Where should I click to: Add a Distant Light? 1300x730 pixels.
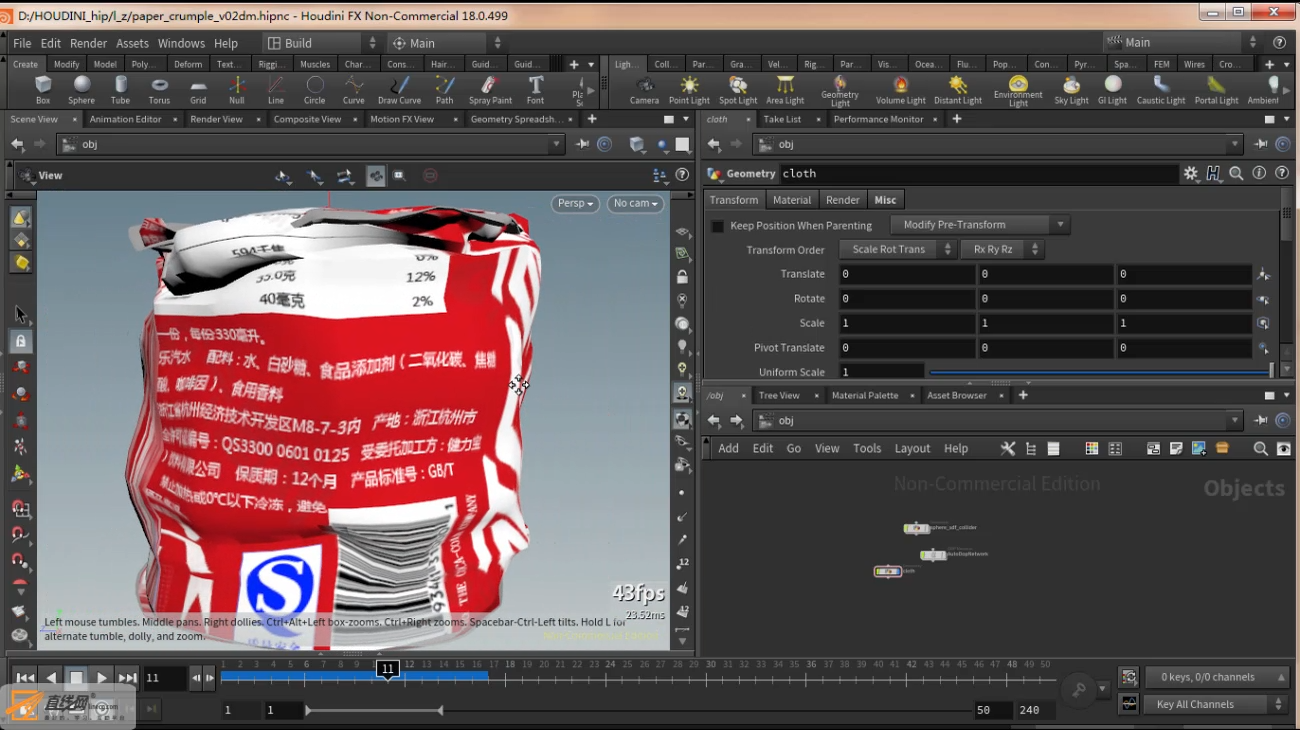[x=958, y=90]
